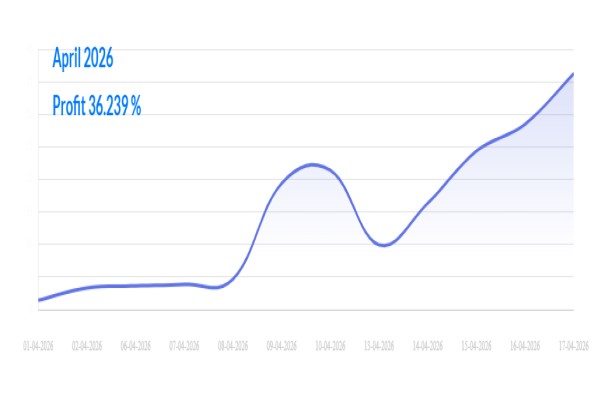The height and width of the screenshot is (408, 612).
Task: Click the 06-04-2026 date label
Action: click(136, 346)
